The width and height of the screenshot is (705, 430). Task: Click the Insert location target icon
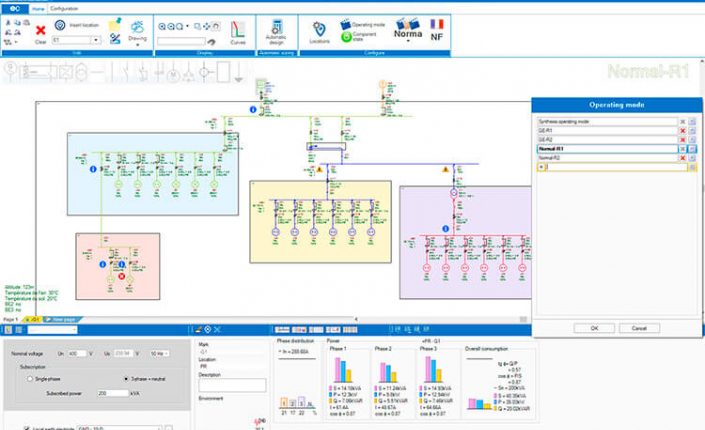[60, 25]
